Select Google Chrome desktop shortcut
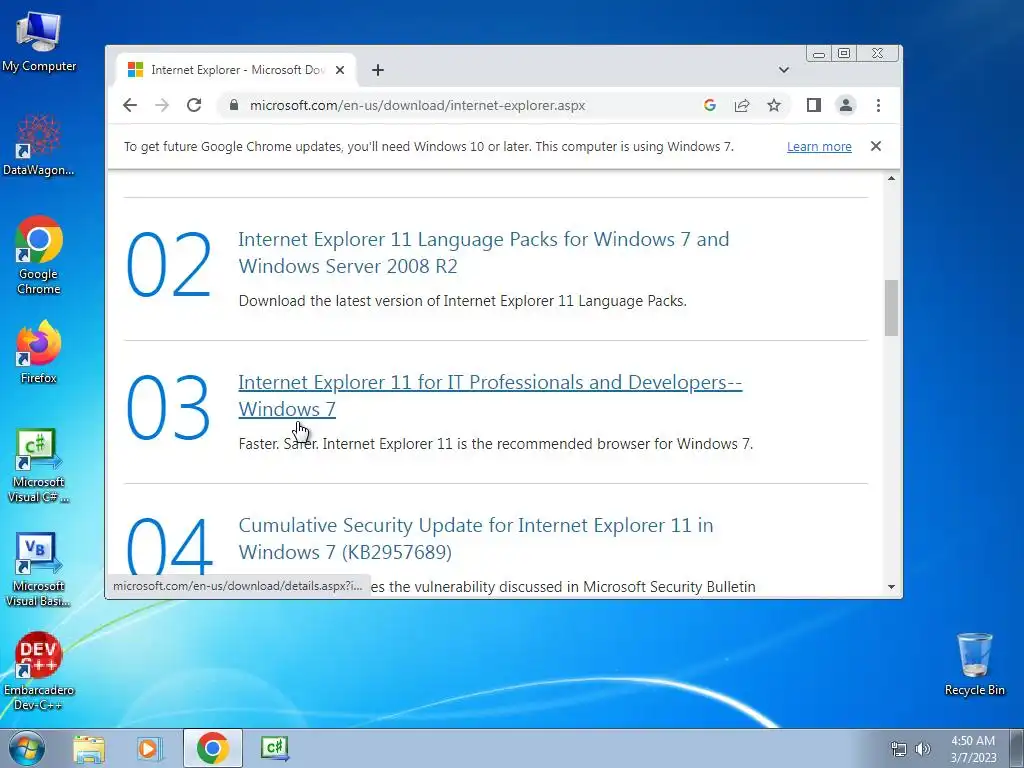 coord(39,255)
